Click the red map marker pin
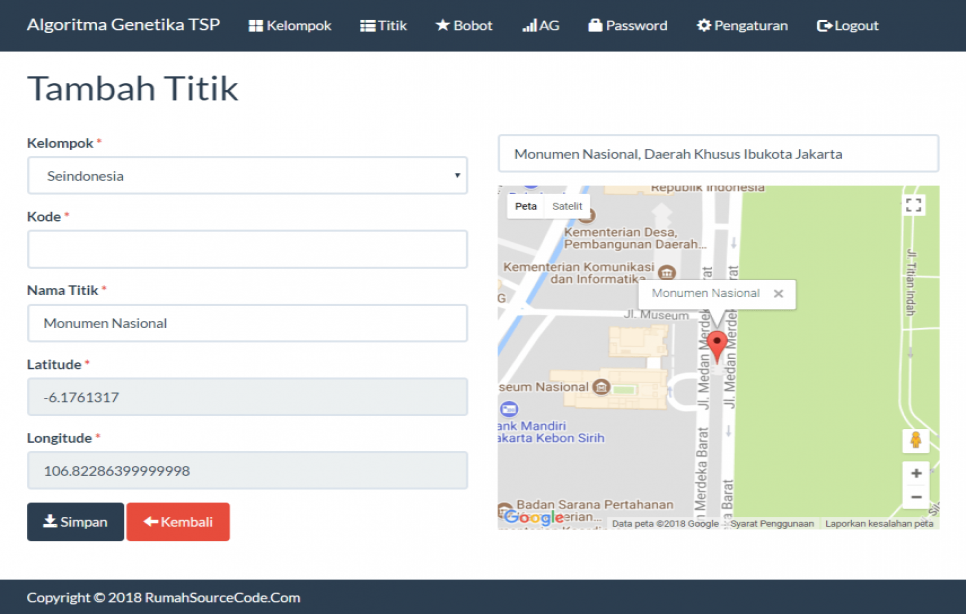Screen dimensions: 966x614 pos(716,345)
